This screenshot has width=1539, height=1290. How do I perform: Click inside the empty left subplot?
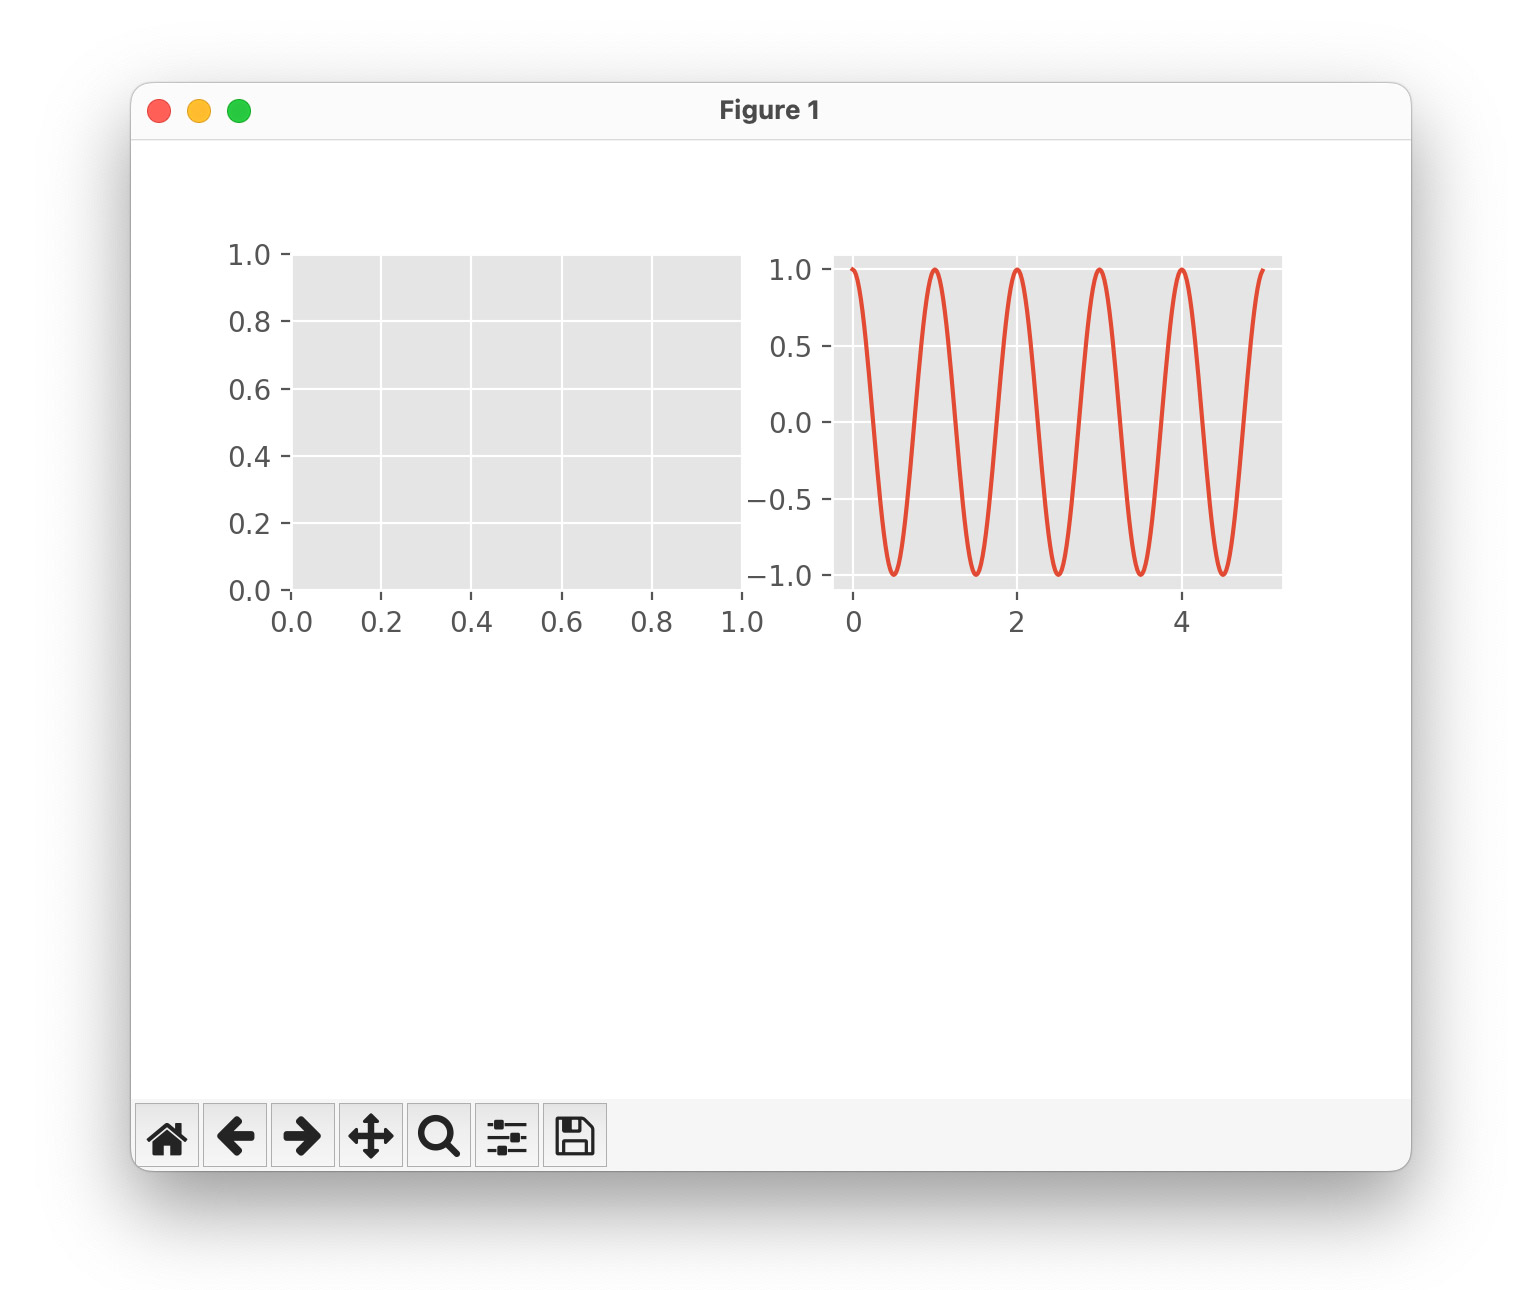point(516,422)
